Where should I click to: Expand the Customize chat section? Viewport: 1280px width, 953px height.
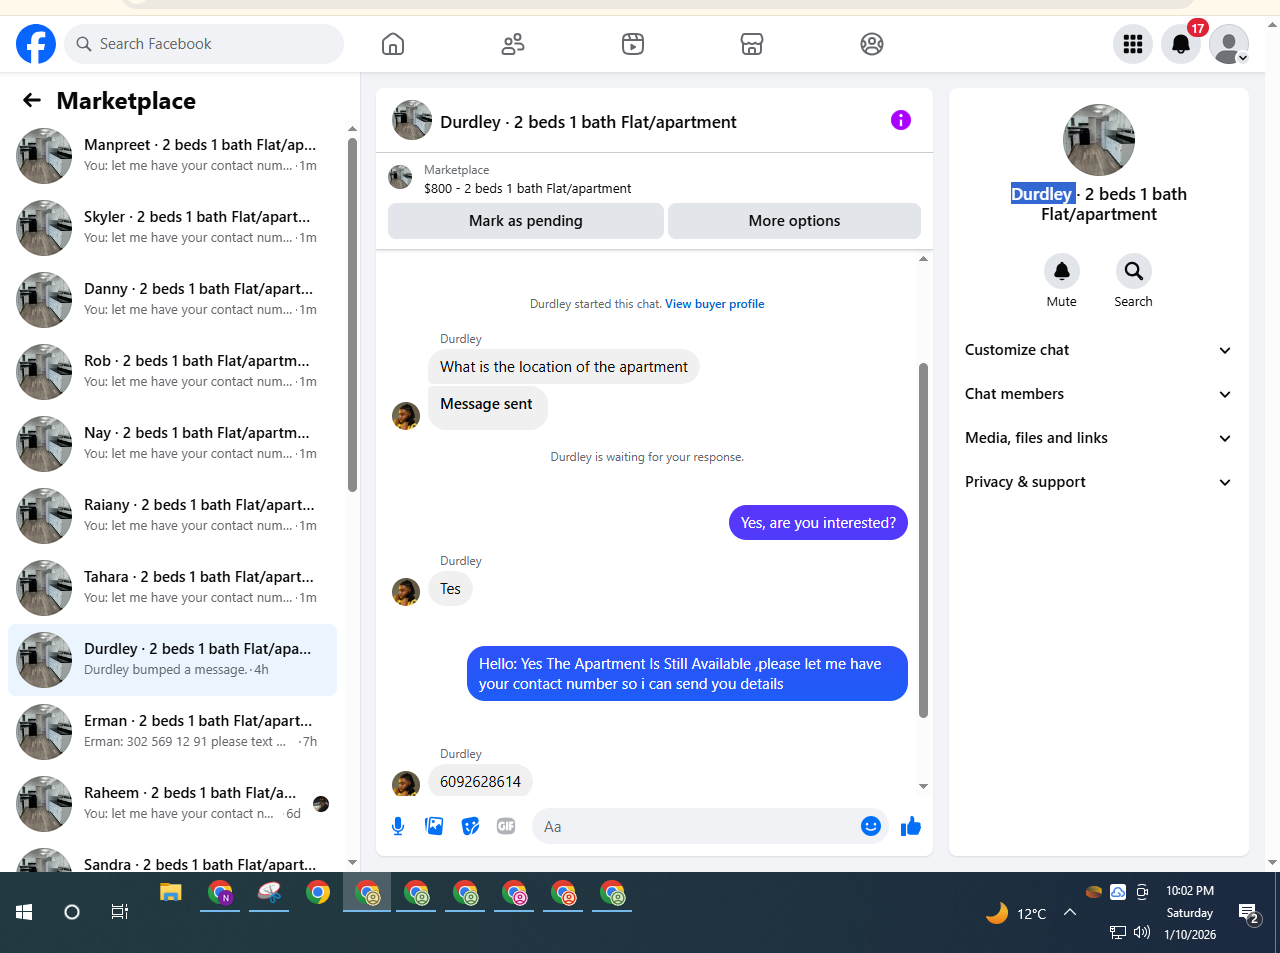1099,350
